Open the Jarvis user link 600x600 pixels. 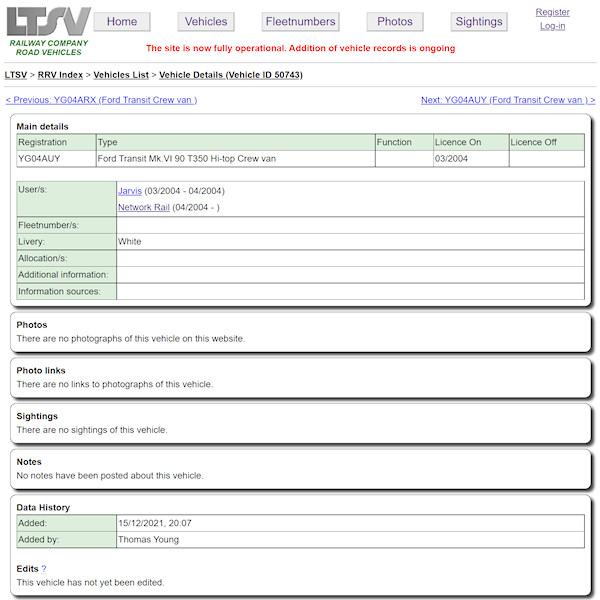(130, 191)
